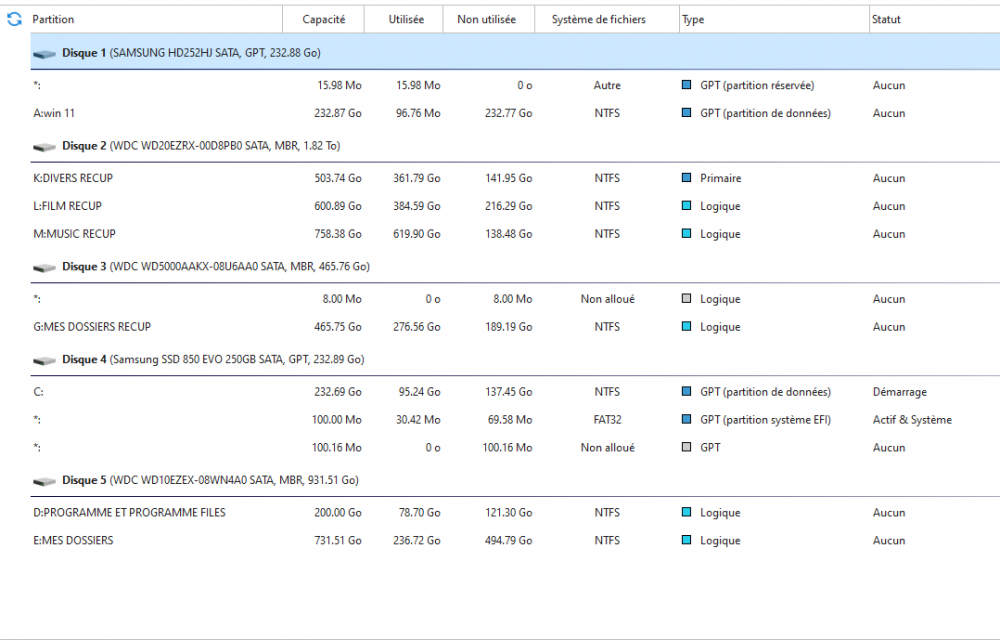
Task: Select the L:FILM RECUP partition
Action: pyautogui.click(x=68, y=206)
